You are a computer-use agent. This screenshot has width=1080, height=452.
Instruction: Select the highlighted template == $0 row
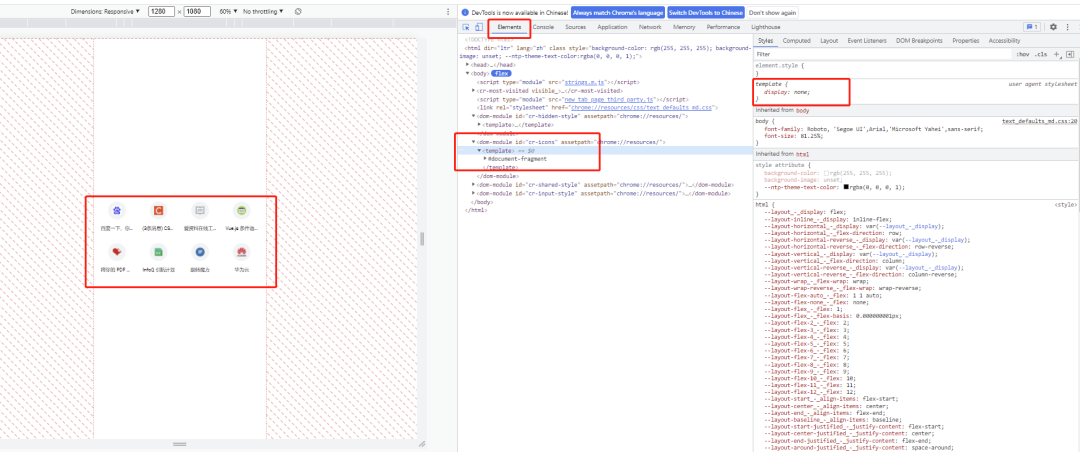[x=605, y=150]
